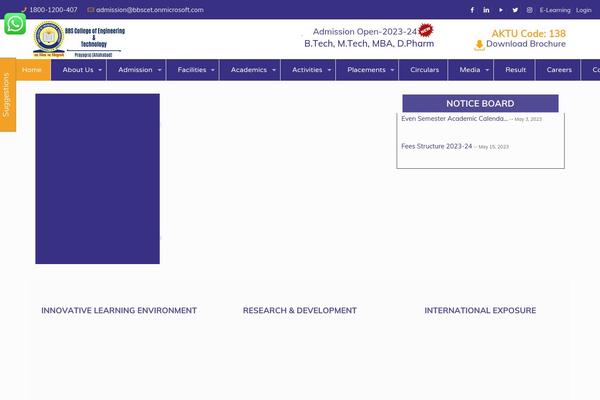The image size is (600, 400).
Task: Open Even Semester Academic Calendar notice
Action: pos(454,119)
